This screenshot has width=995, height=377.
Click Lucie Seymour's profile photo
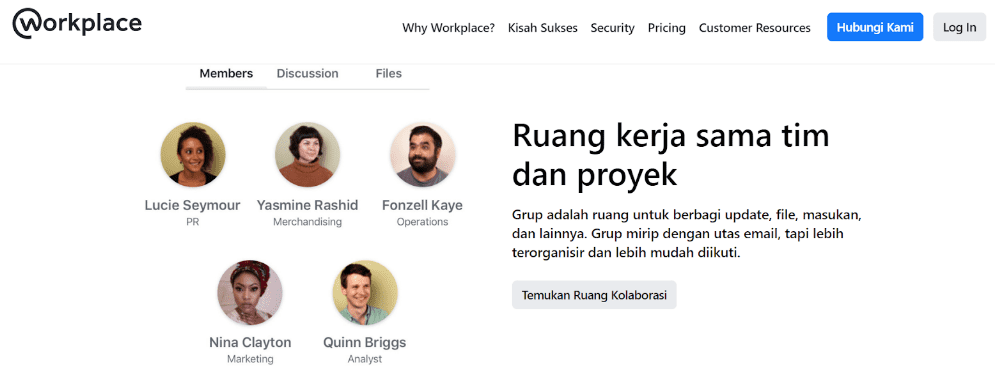point(193,154)
